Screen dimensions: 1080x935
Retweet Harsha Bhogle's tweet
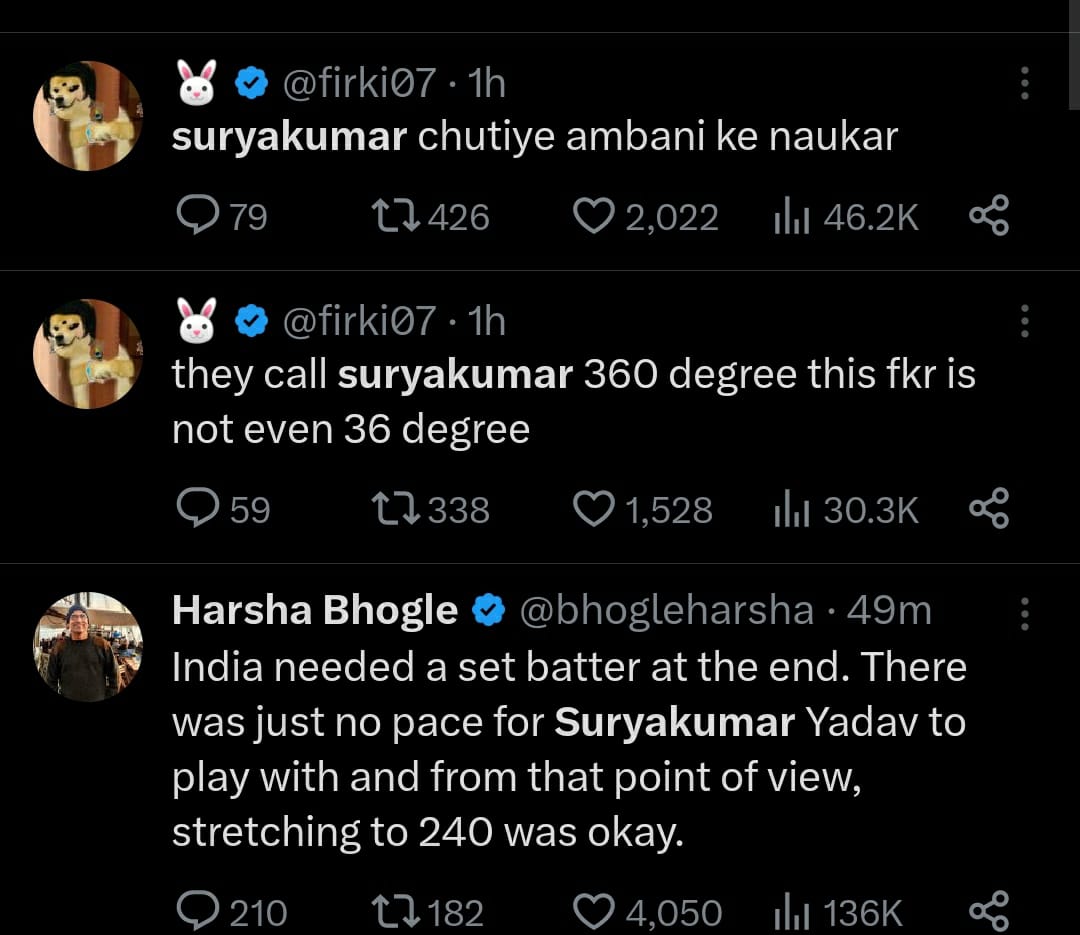click(x=396, y=912)
